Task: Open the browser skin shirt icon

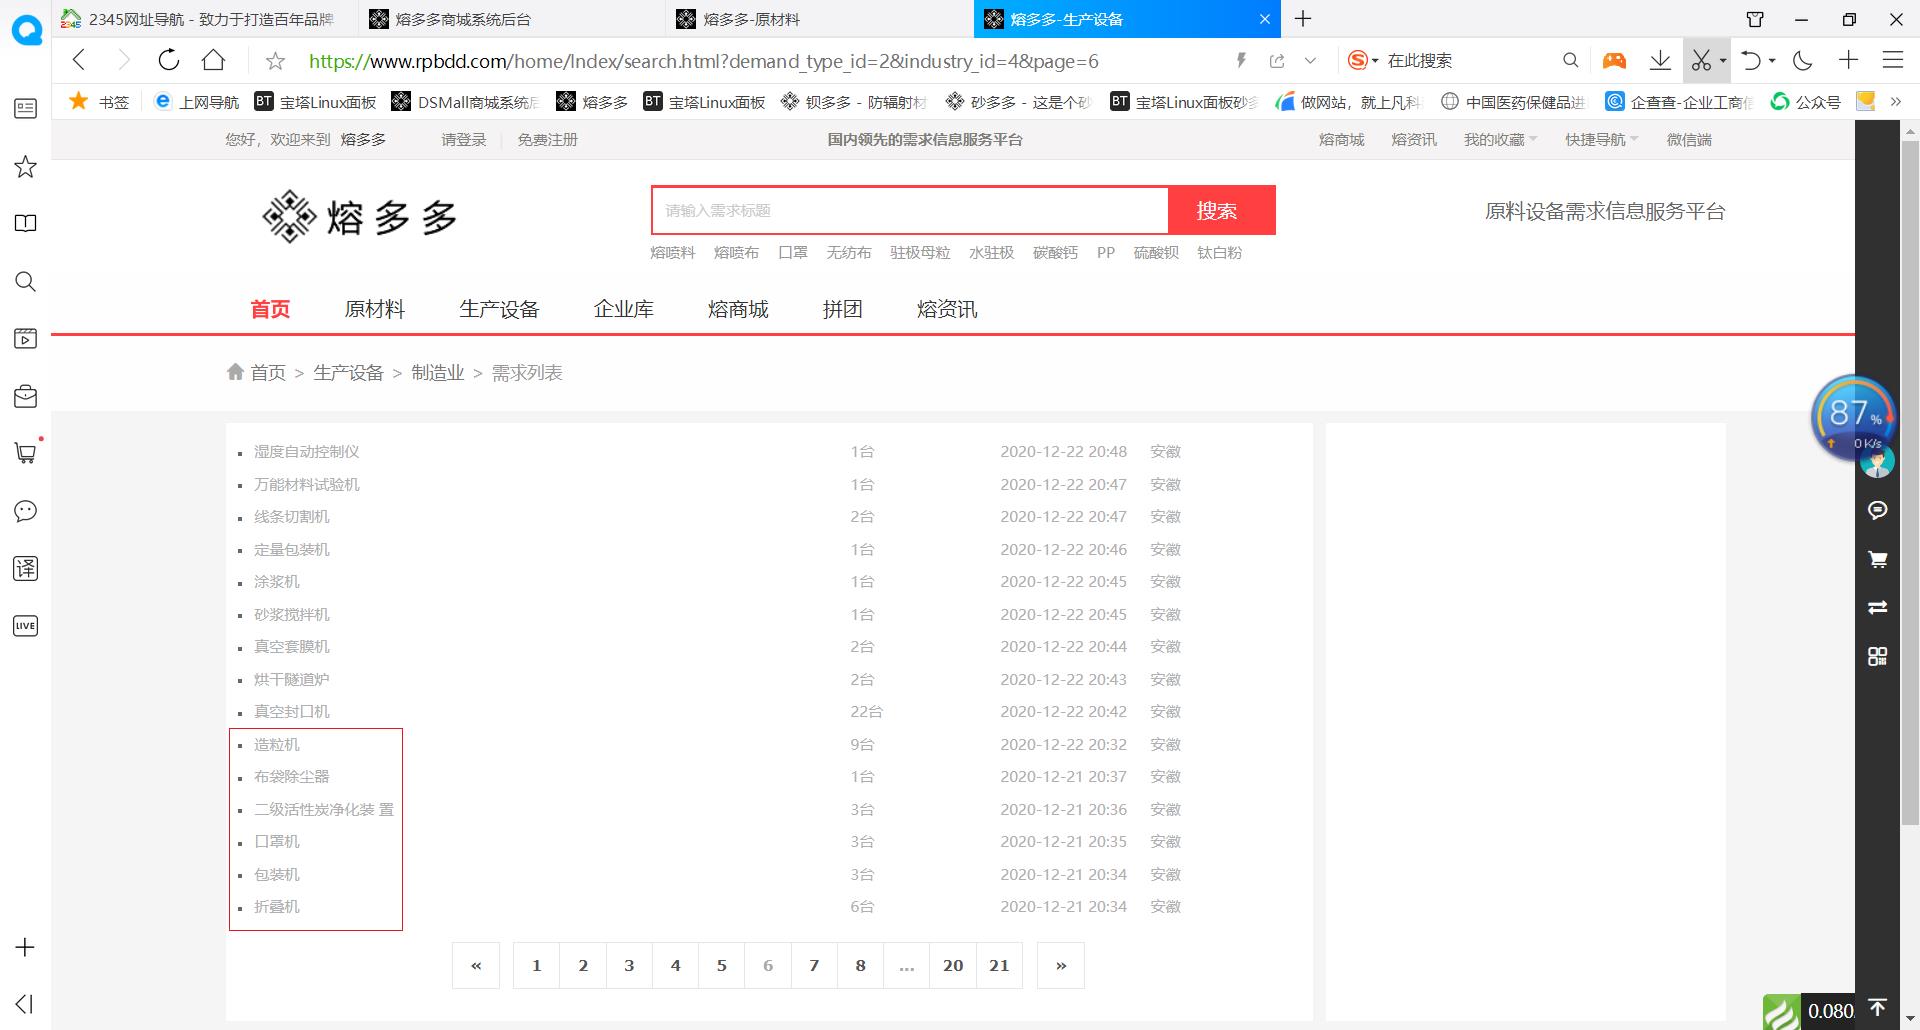Action: coord(1755,19)
